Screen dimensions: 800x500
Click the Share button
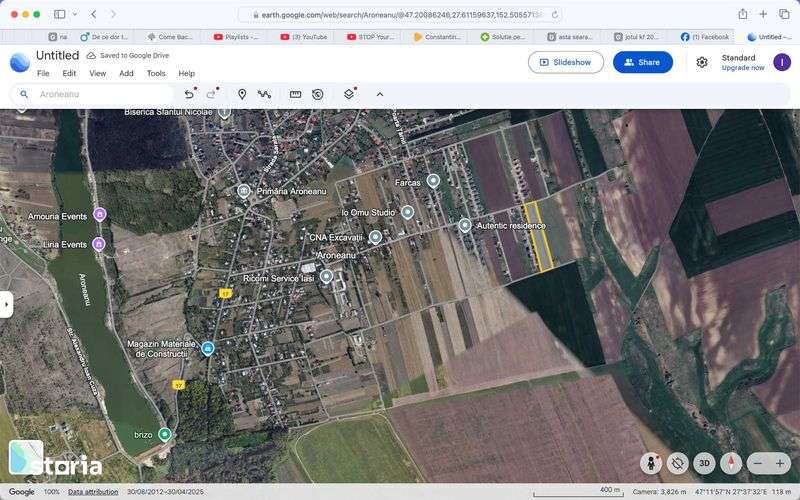click(x=642, y=62)
